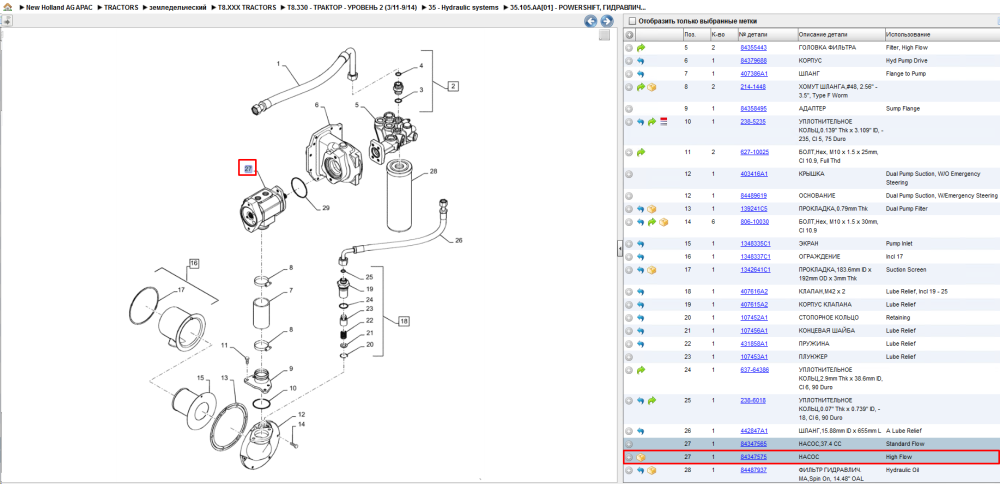Screen dimensions: 1000x484
Task: Click the box icon in ПРОКЛАДКА,183.6mm row
Action: (652, 270)
